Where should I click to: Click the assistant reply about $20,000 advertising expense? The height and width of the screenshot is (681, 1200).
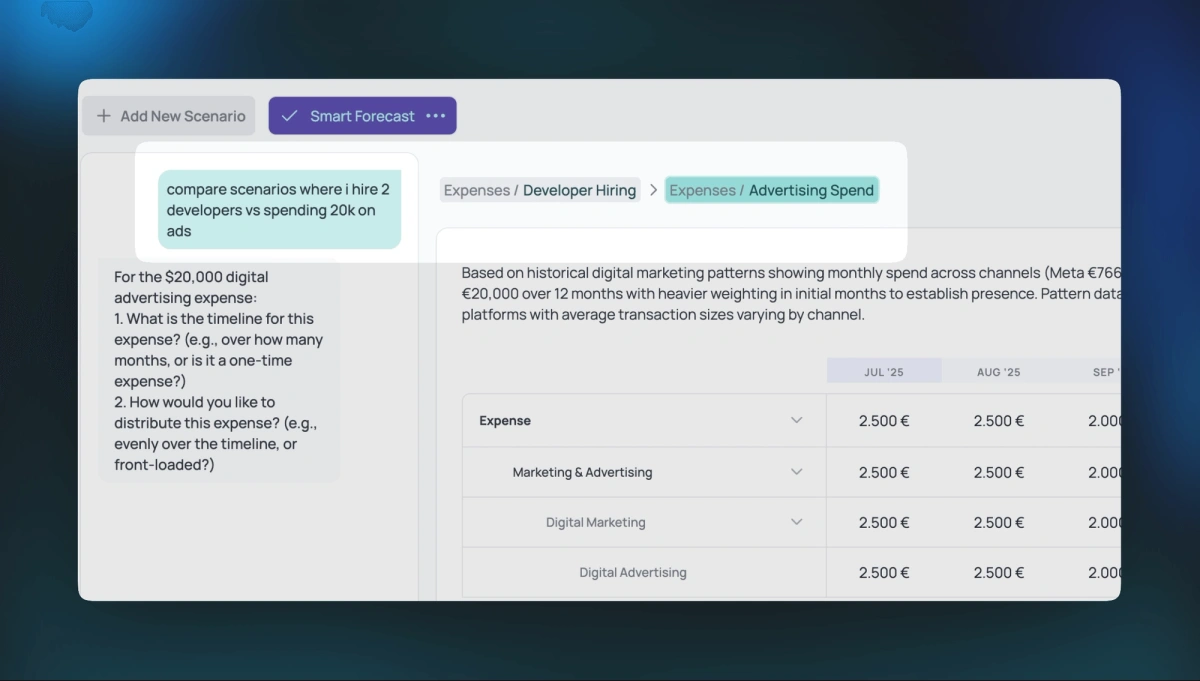click(x=219, y=370)
